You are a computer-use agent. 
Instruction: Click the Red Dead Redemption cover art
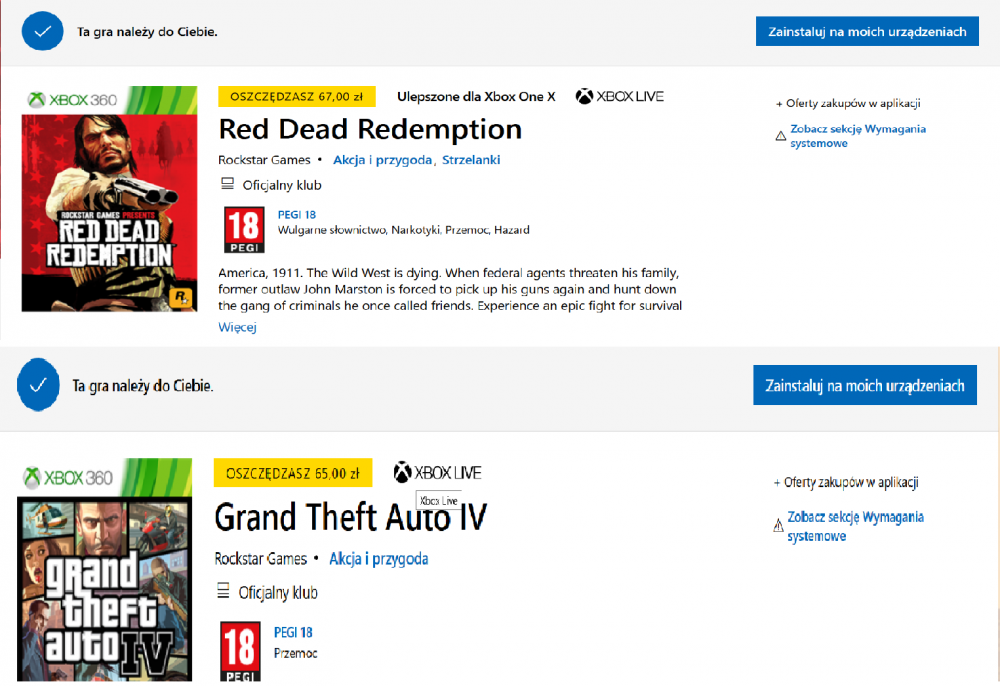(x=95, y=200)
